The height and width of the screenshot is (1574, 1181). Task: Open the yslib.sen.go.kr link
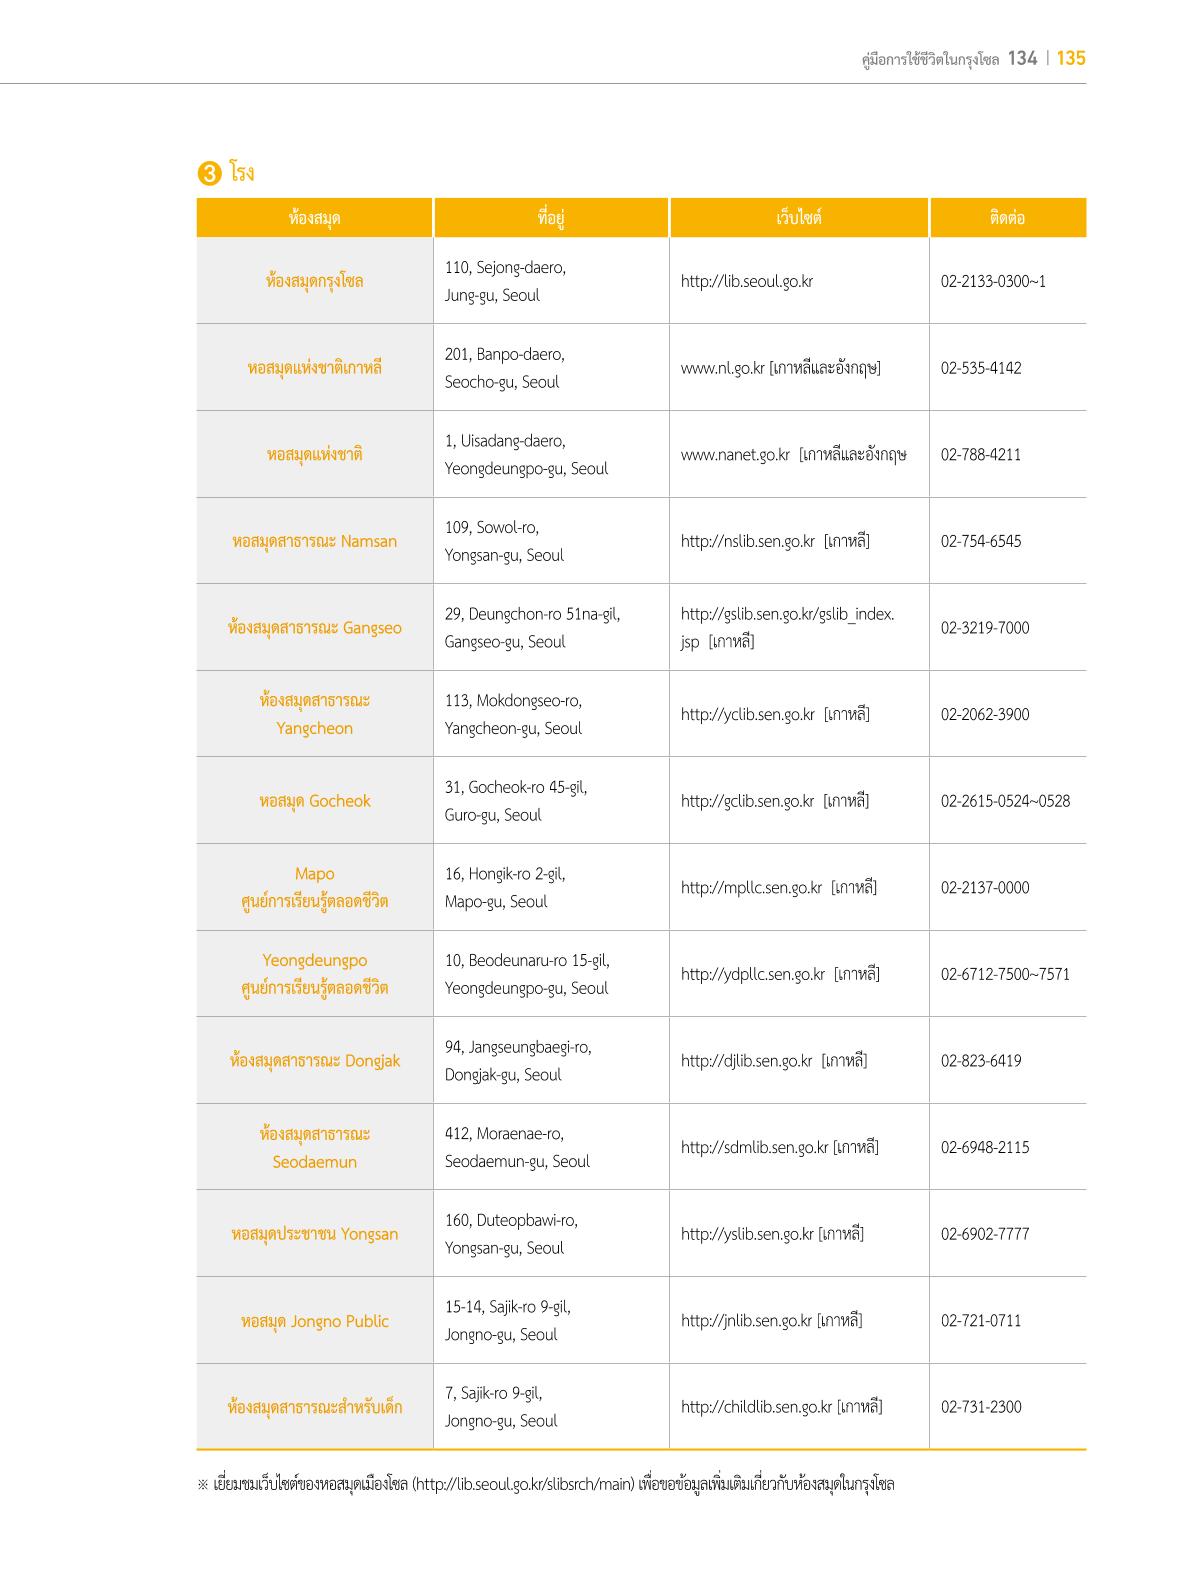click(747, 1234)
